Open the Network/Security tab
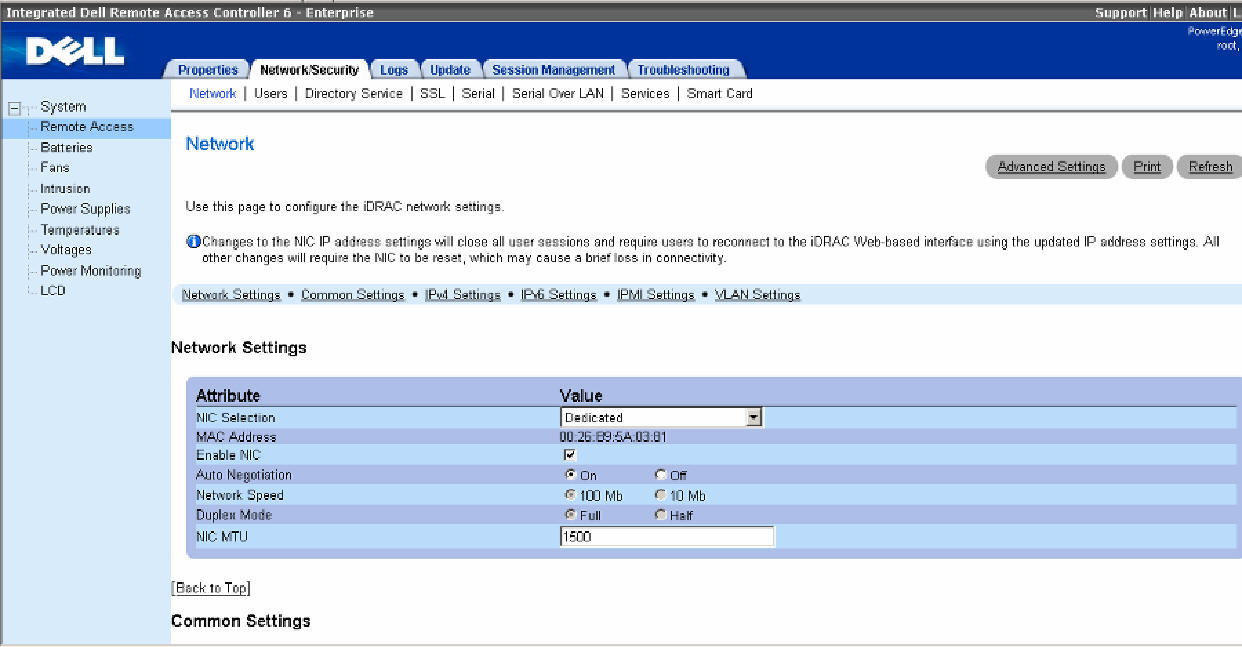1242x647 pixels. (308, 70)
